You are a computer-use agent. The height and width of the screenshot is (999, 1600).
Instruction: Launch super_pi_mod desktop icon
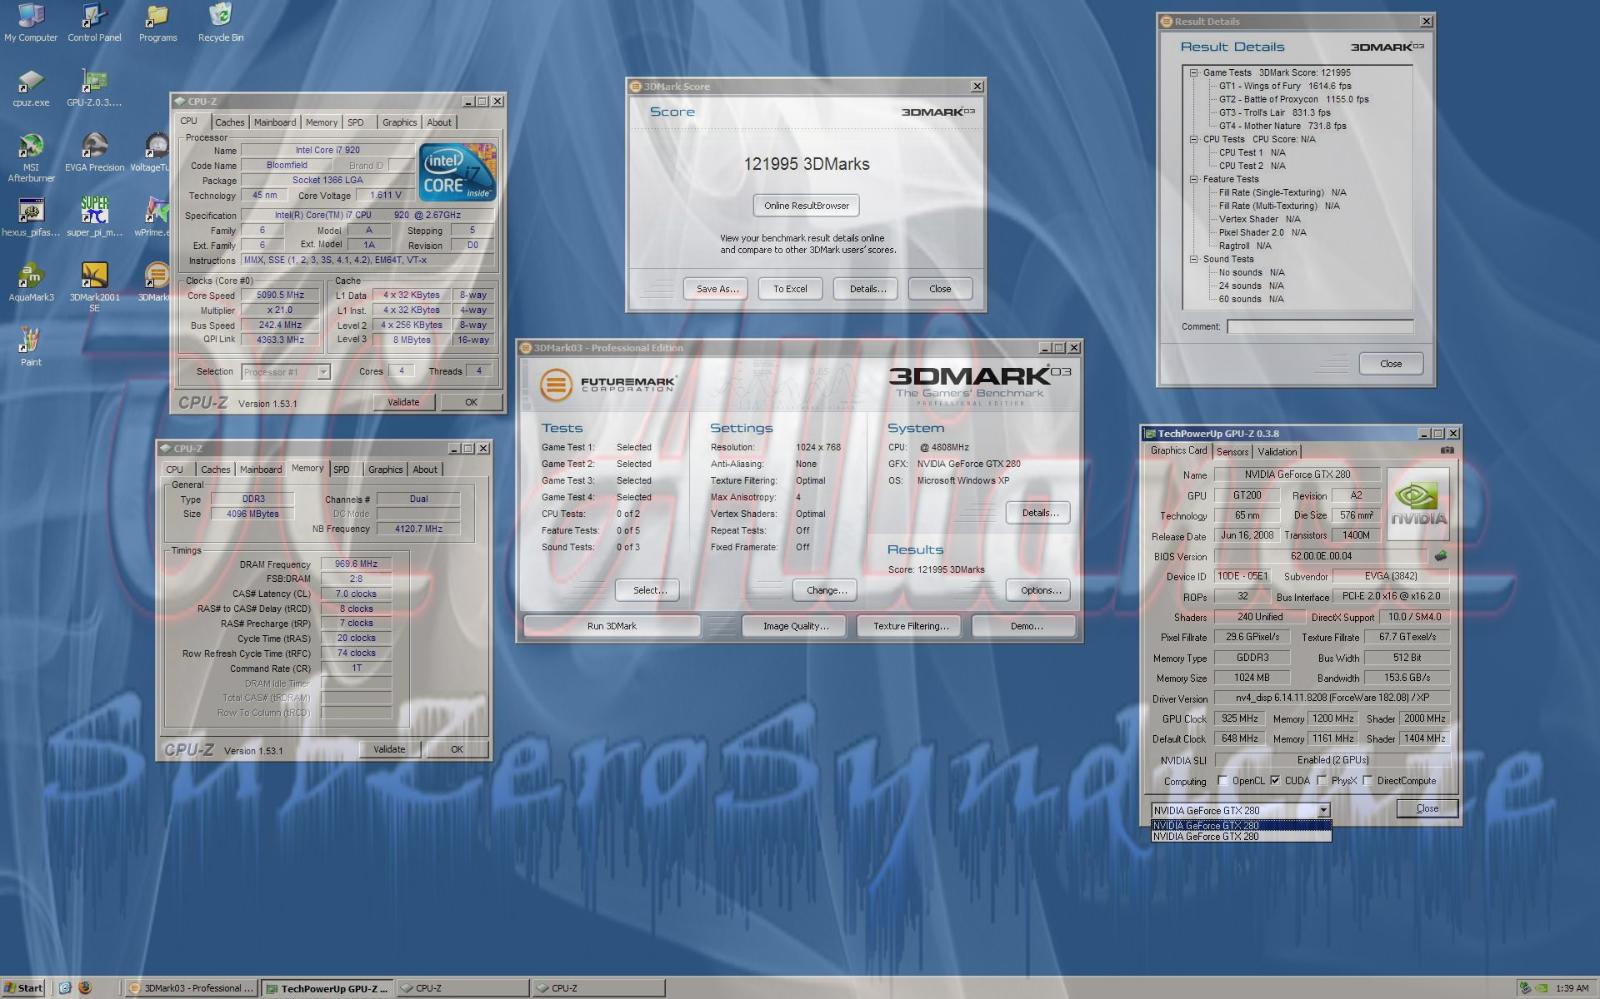[x=94, y=218]
